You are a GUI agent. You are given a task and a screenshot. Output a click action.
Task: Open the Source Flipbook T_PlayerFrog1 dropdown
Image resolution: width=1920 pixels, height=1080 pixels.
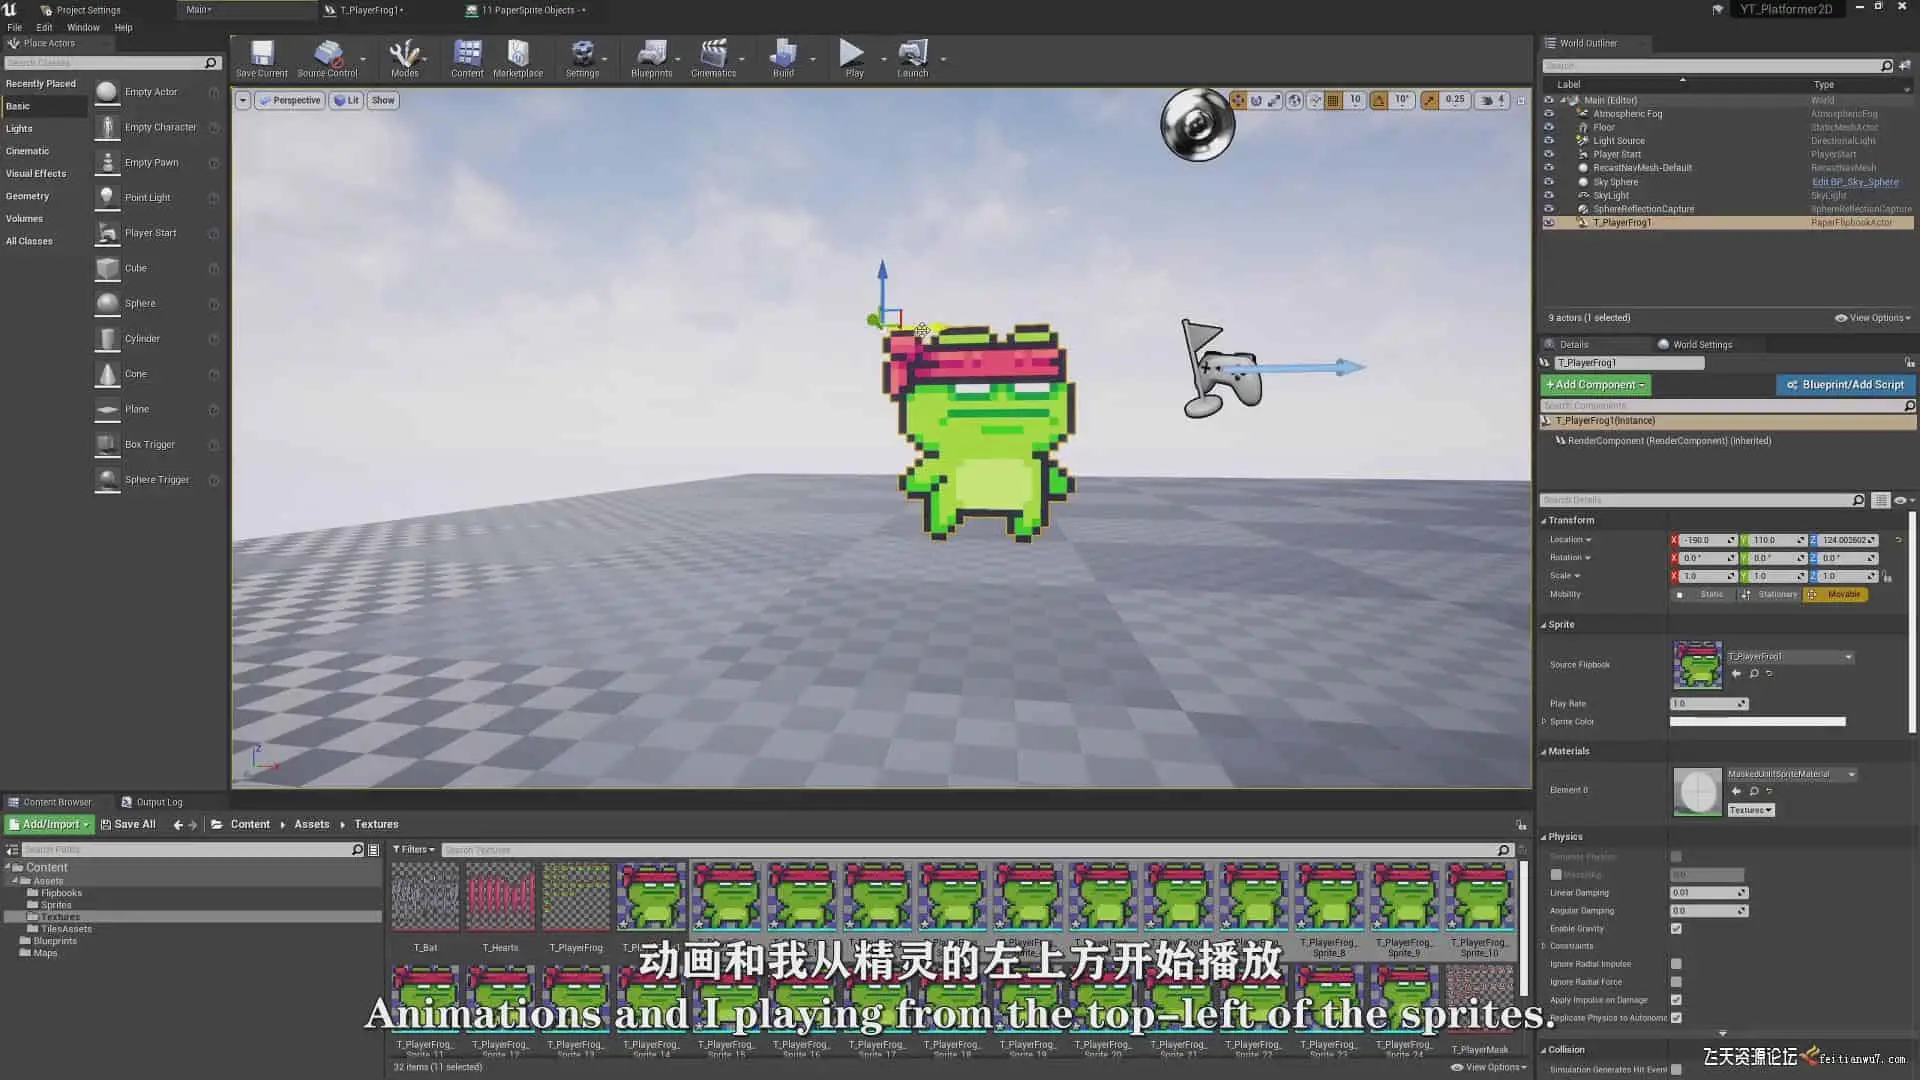(1790, 657)
